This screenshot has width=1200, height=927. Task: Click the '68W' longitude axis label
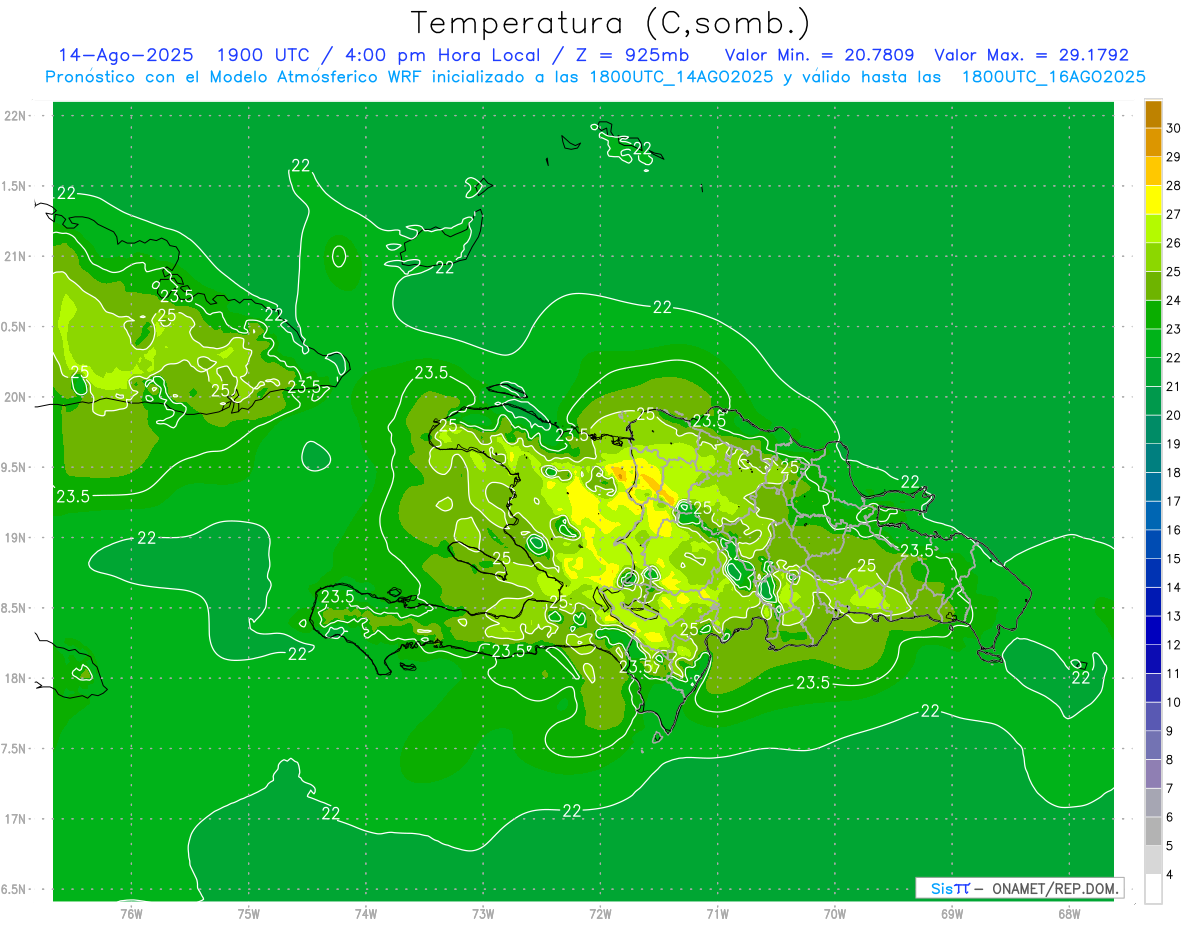1069,913
